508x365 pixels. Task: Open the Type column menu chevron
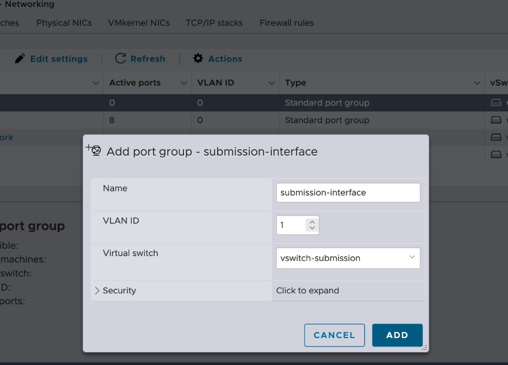tap(477, 83)
